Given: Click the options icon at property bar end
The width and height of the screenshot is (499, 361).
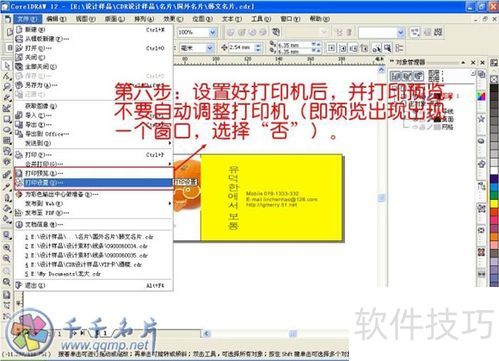Looking at the screenshot, I should click(399, 48).
